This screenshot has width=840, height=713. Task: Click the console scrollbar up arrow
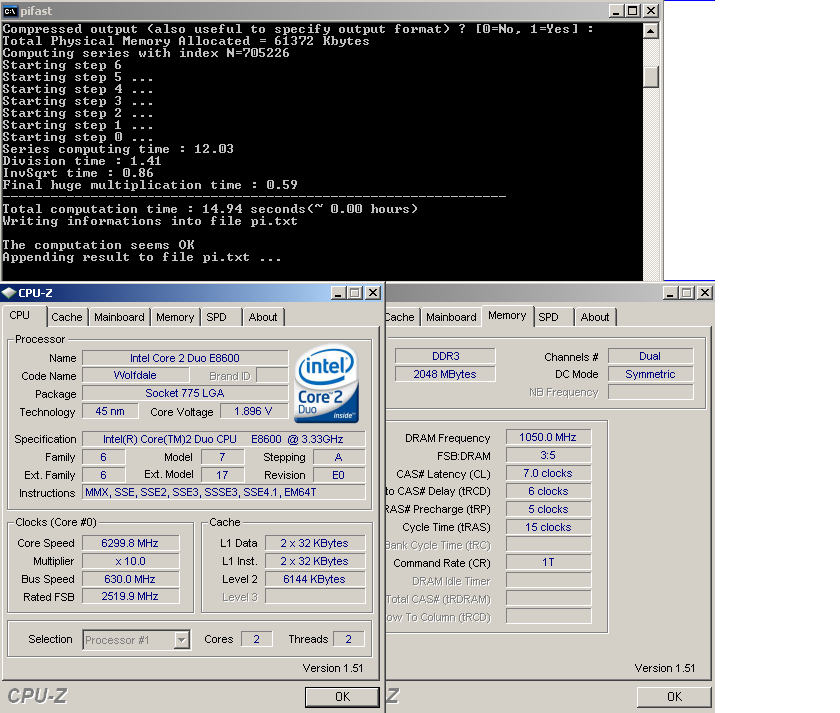650,31
